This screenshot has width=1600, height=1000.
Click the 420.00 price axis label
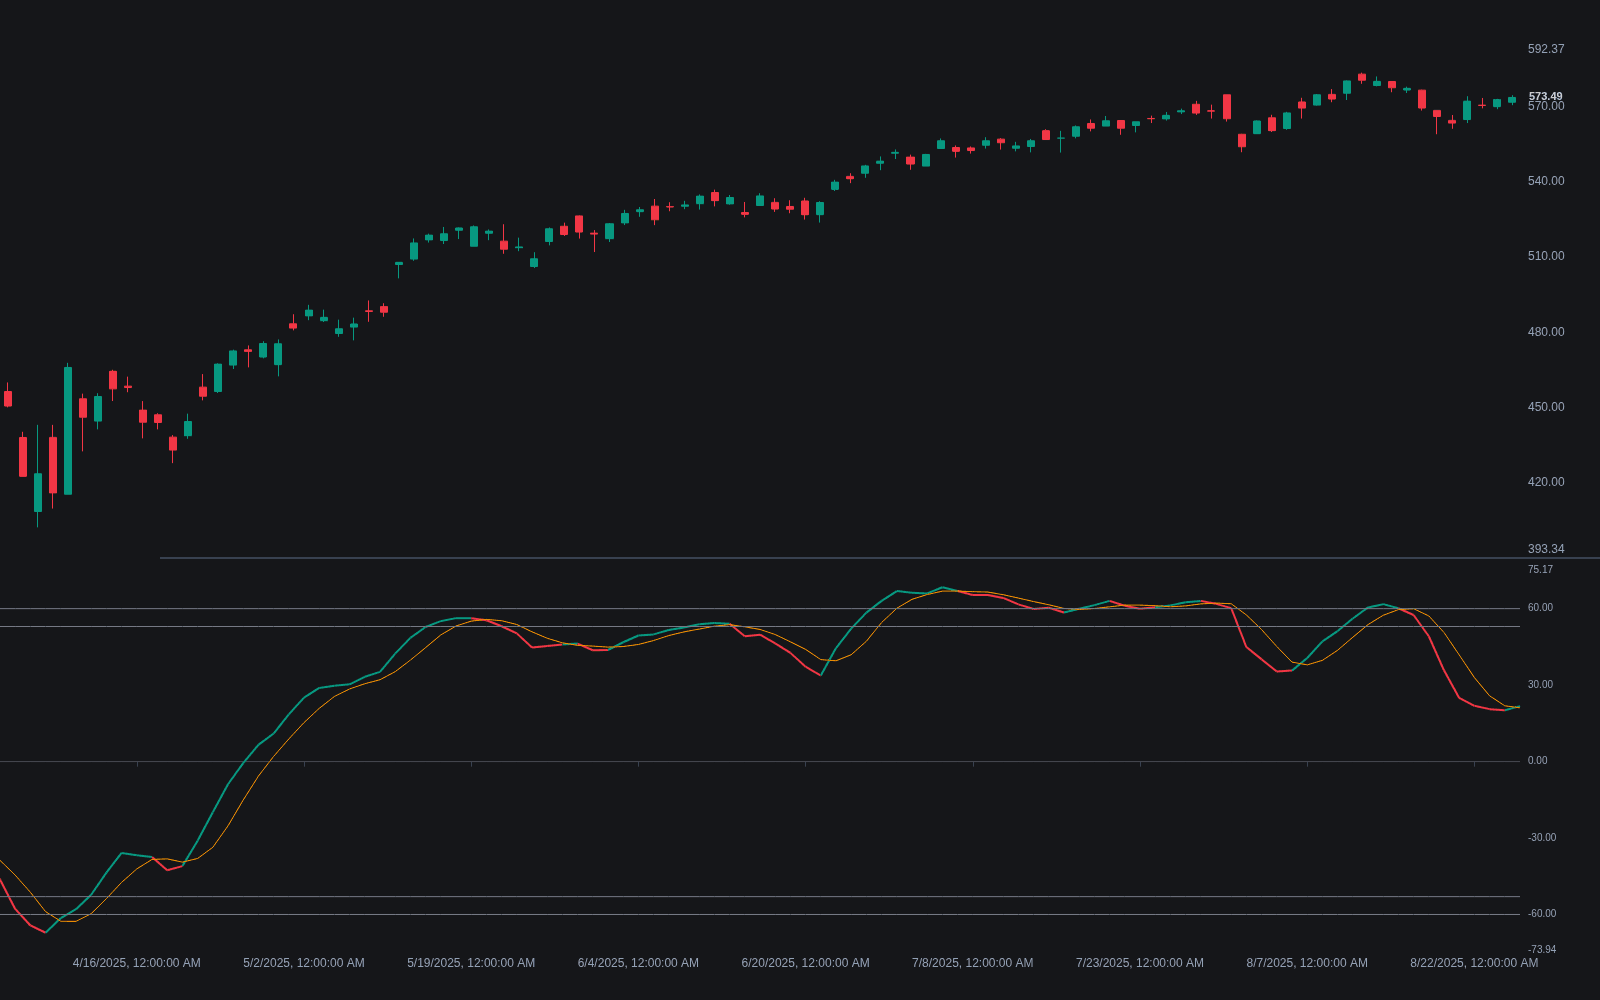(1546, 482)
